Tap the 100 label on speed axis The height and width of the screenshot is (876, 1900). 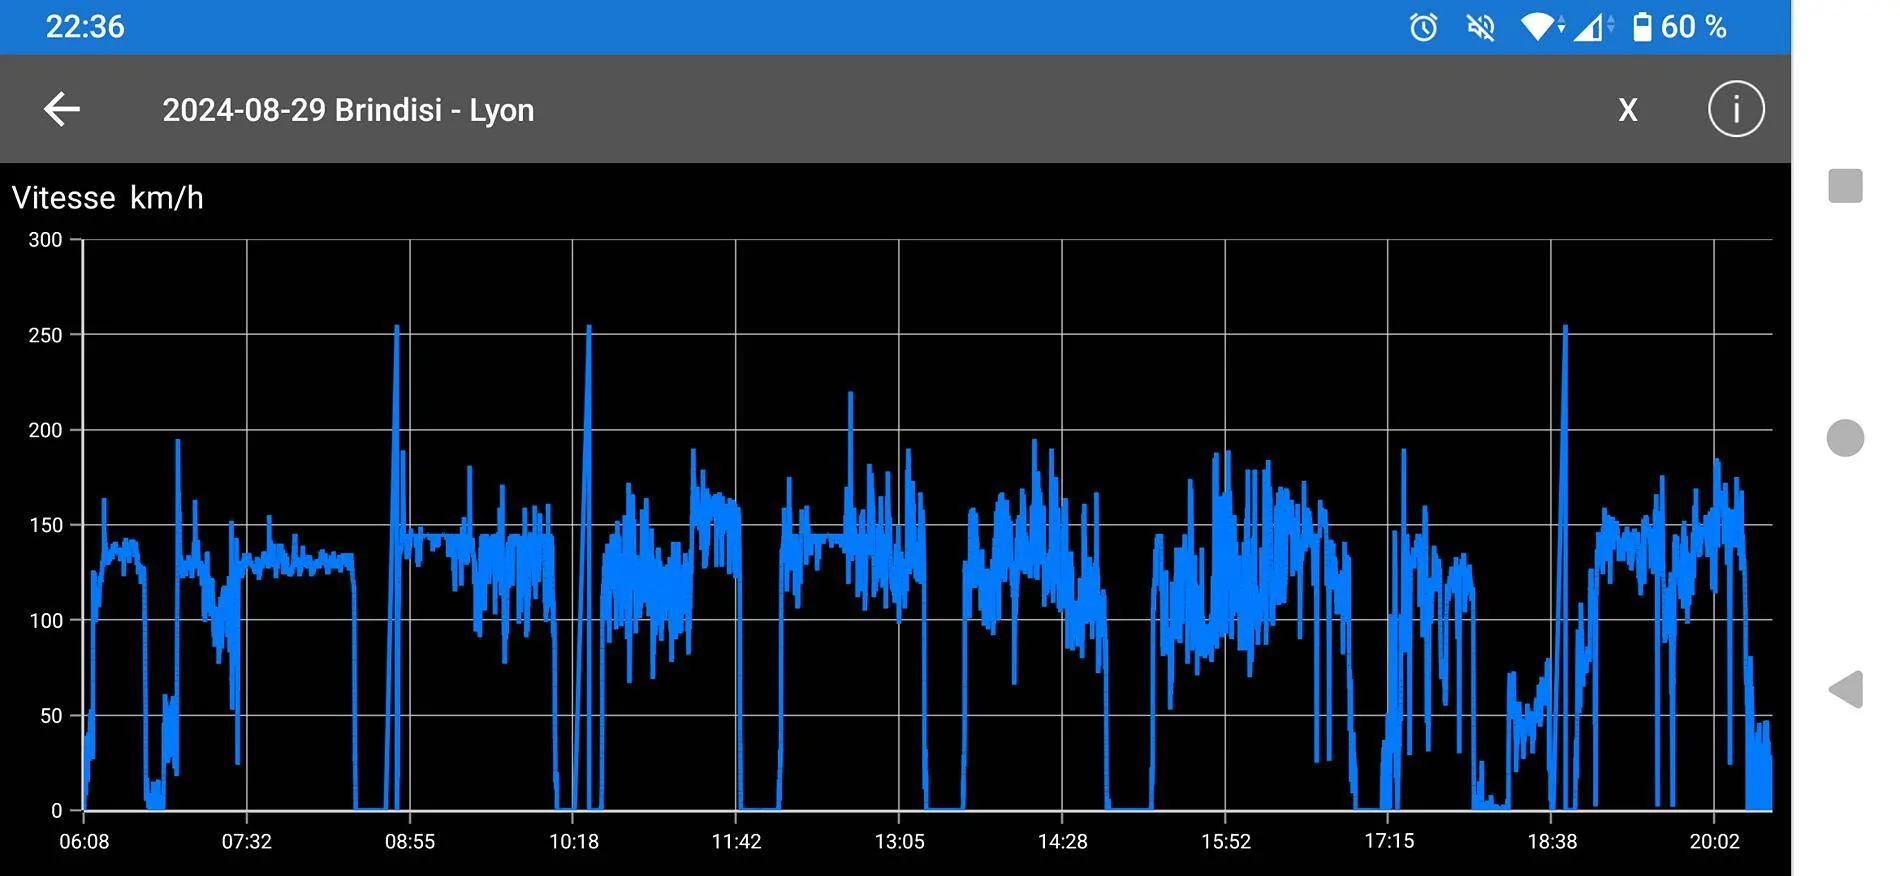pyautogui.click(x=45, y=620)
